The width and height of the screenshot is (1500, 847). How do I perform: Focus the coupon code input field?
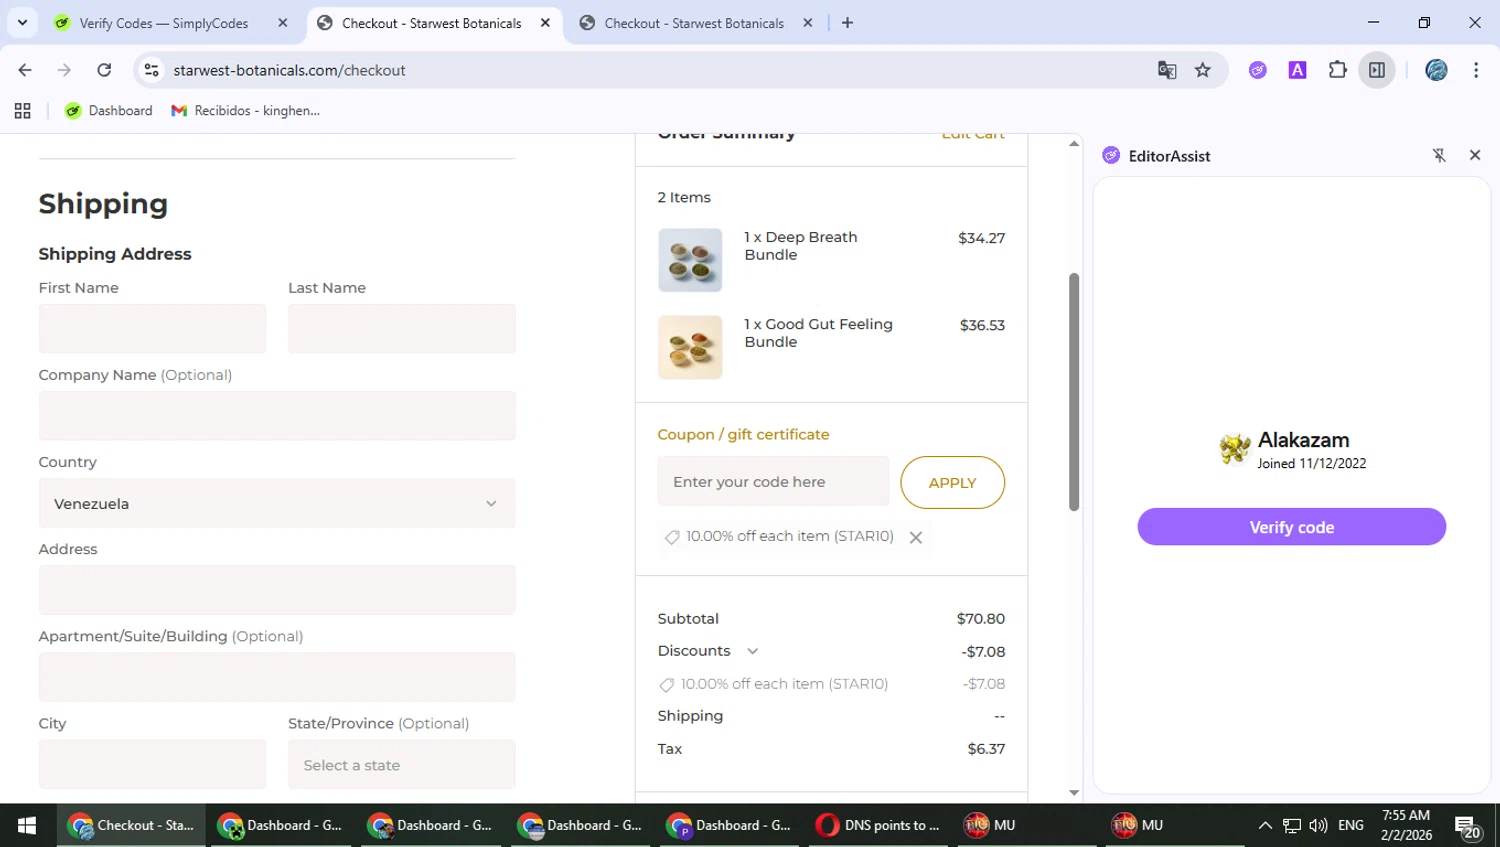click(x=773, y=482)
